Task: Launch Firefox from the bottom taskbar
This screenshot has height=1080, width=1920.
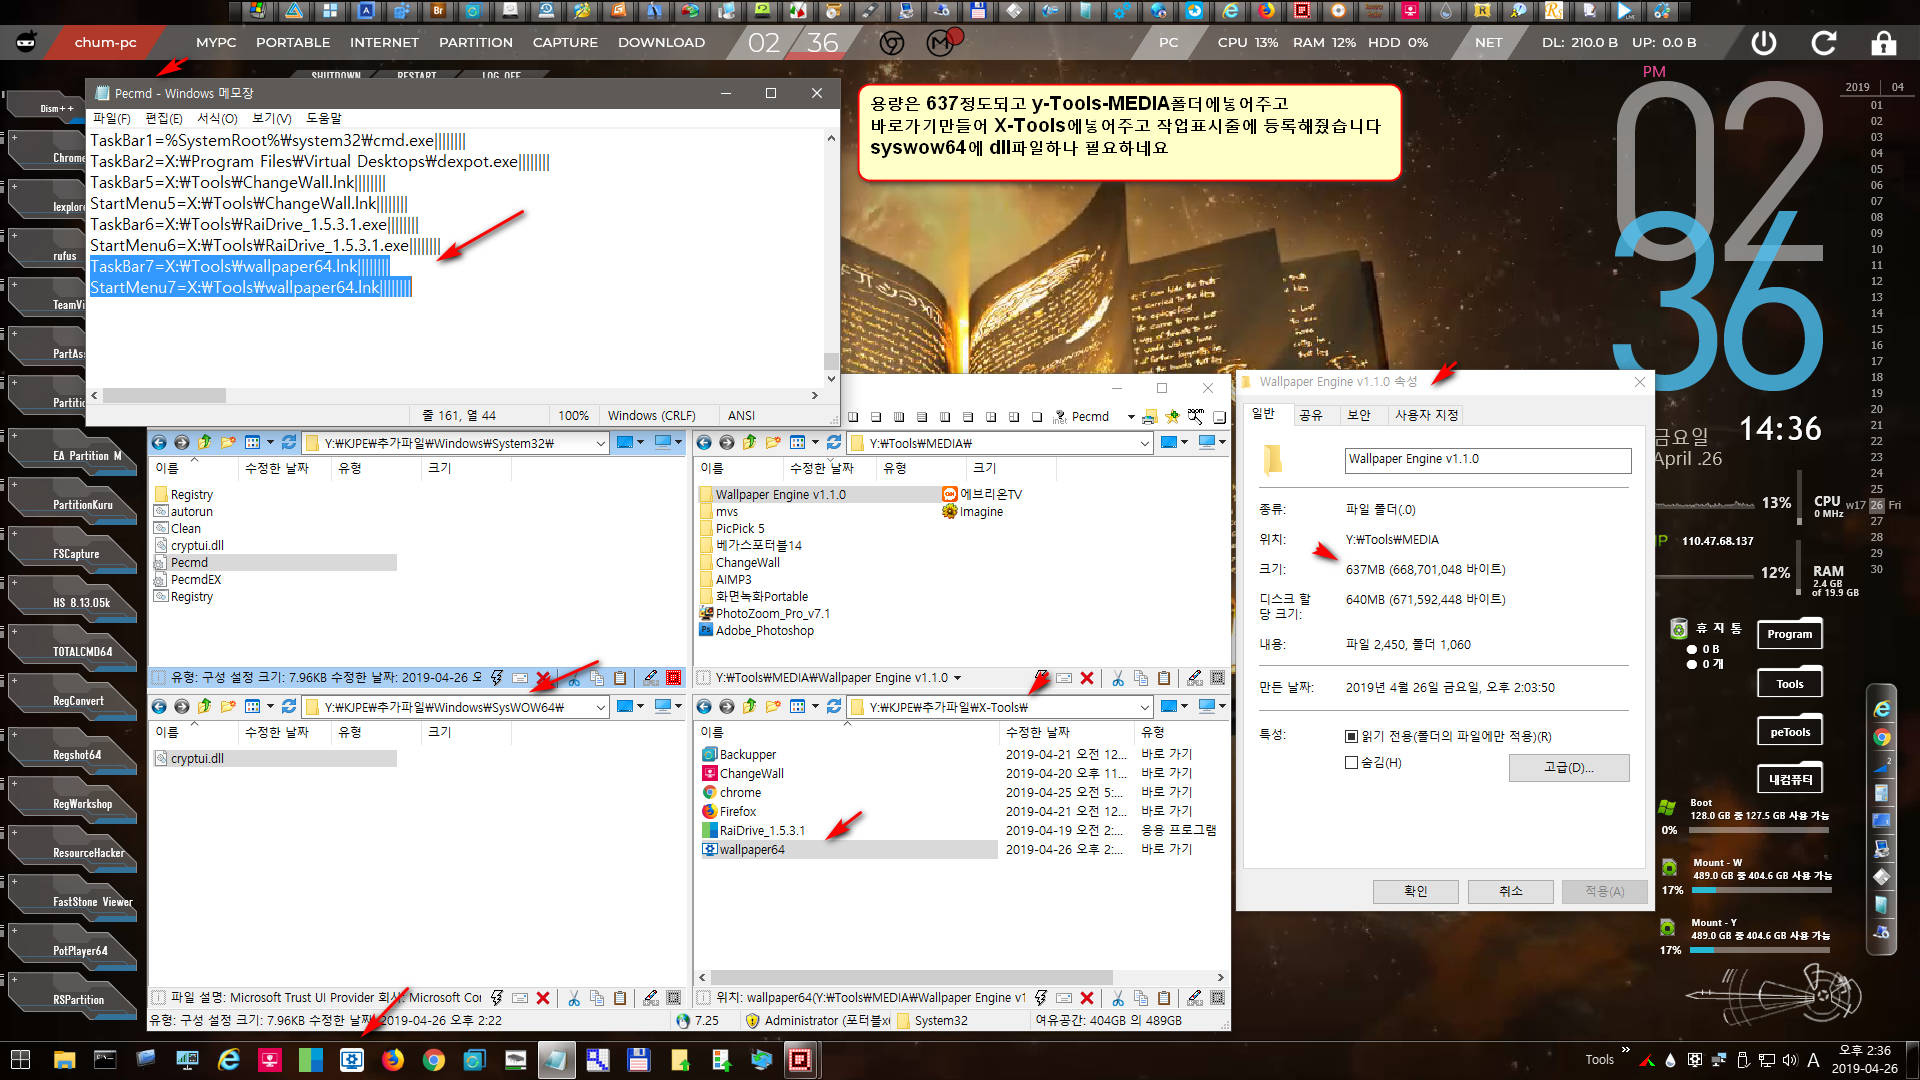Action: pyautogui.click(x=393, y=1060)
